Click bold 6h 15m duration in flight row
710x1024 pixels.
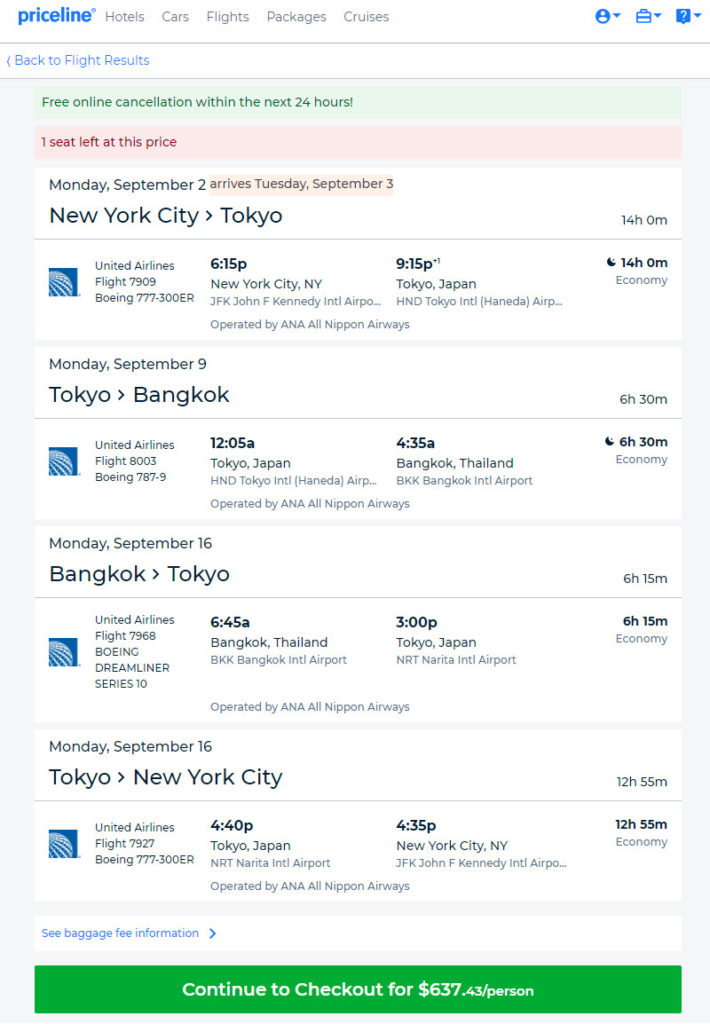(x=645, y=620)
